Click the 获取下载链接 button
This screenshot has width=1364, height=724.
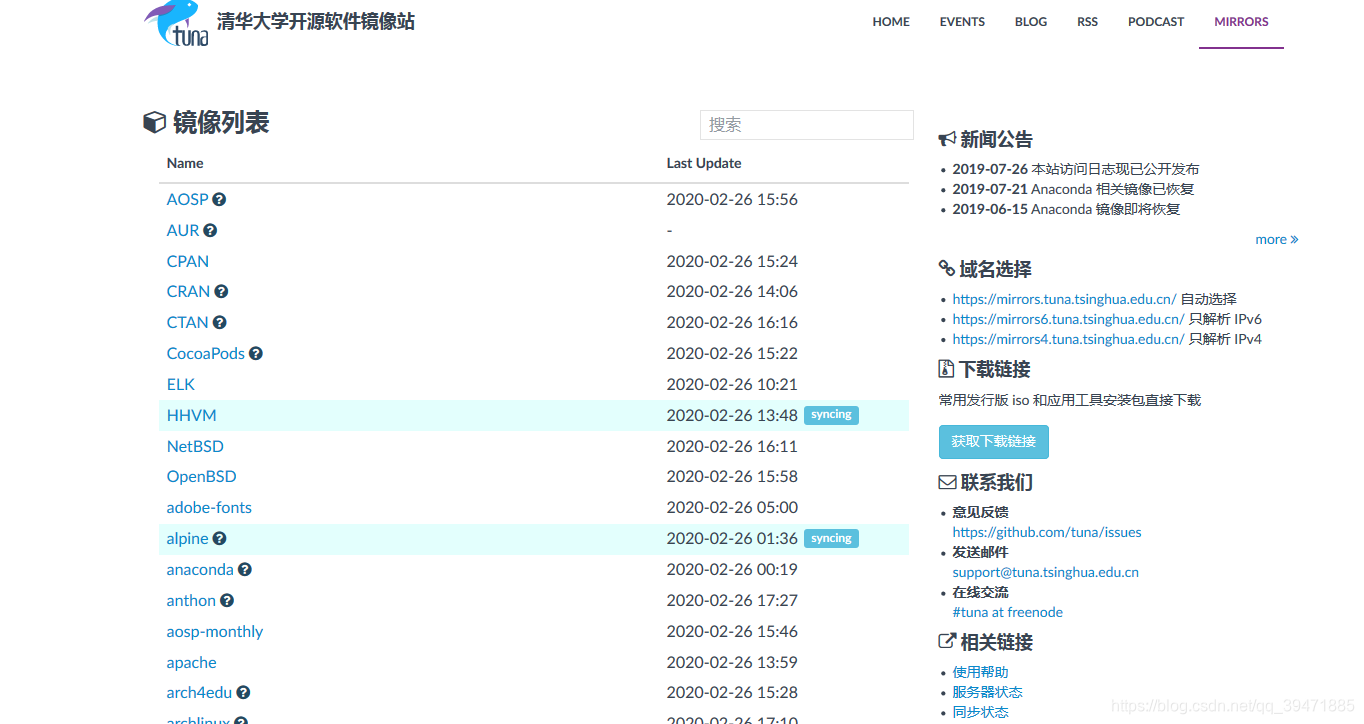[993, 442]
